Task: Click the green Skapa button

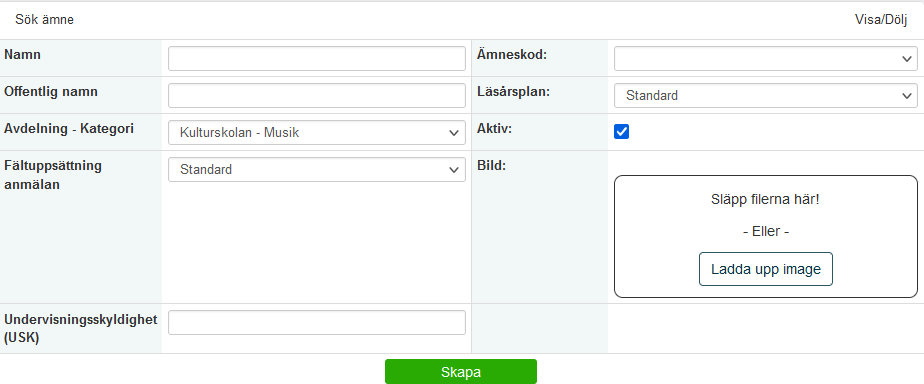Action: pos(461,372)
